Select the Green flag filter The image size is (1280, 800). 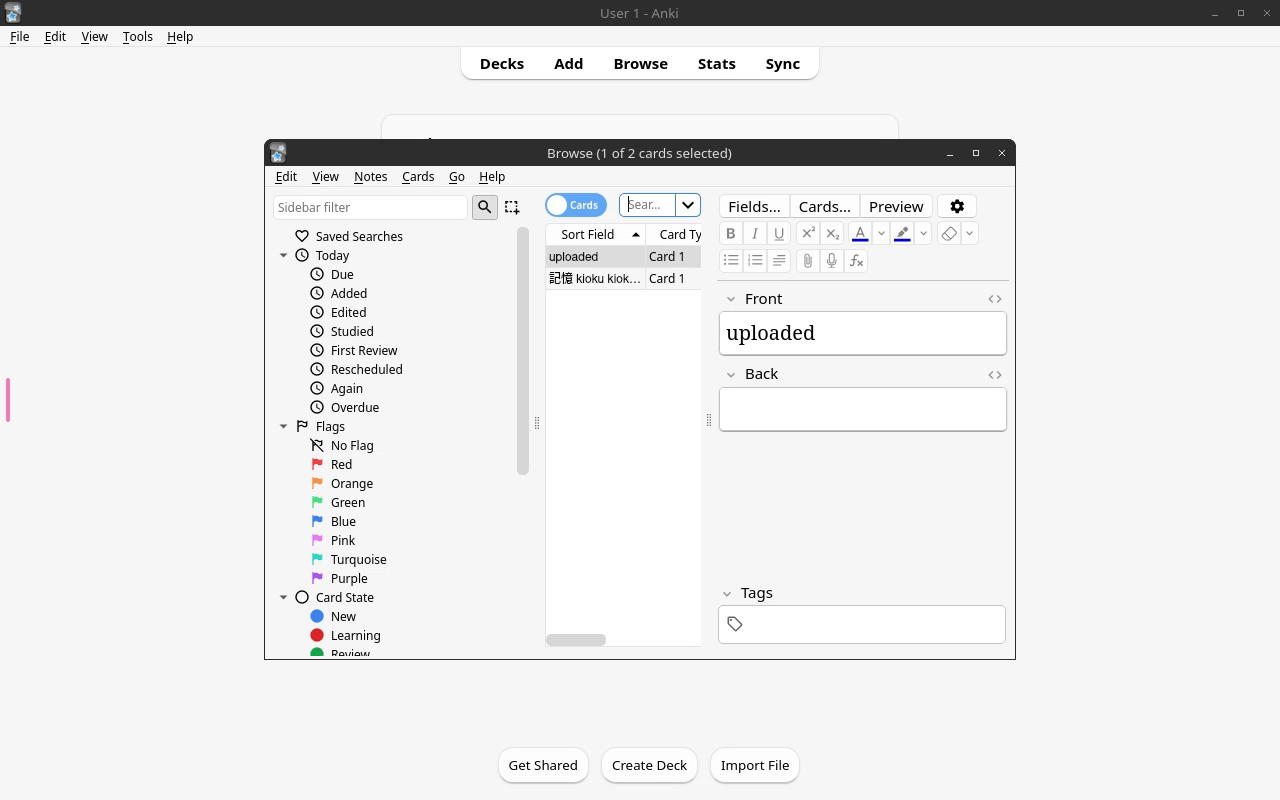point(348,502)
